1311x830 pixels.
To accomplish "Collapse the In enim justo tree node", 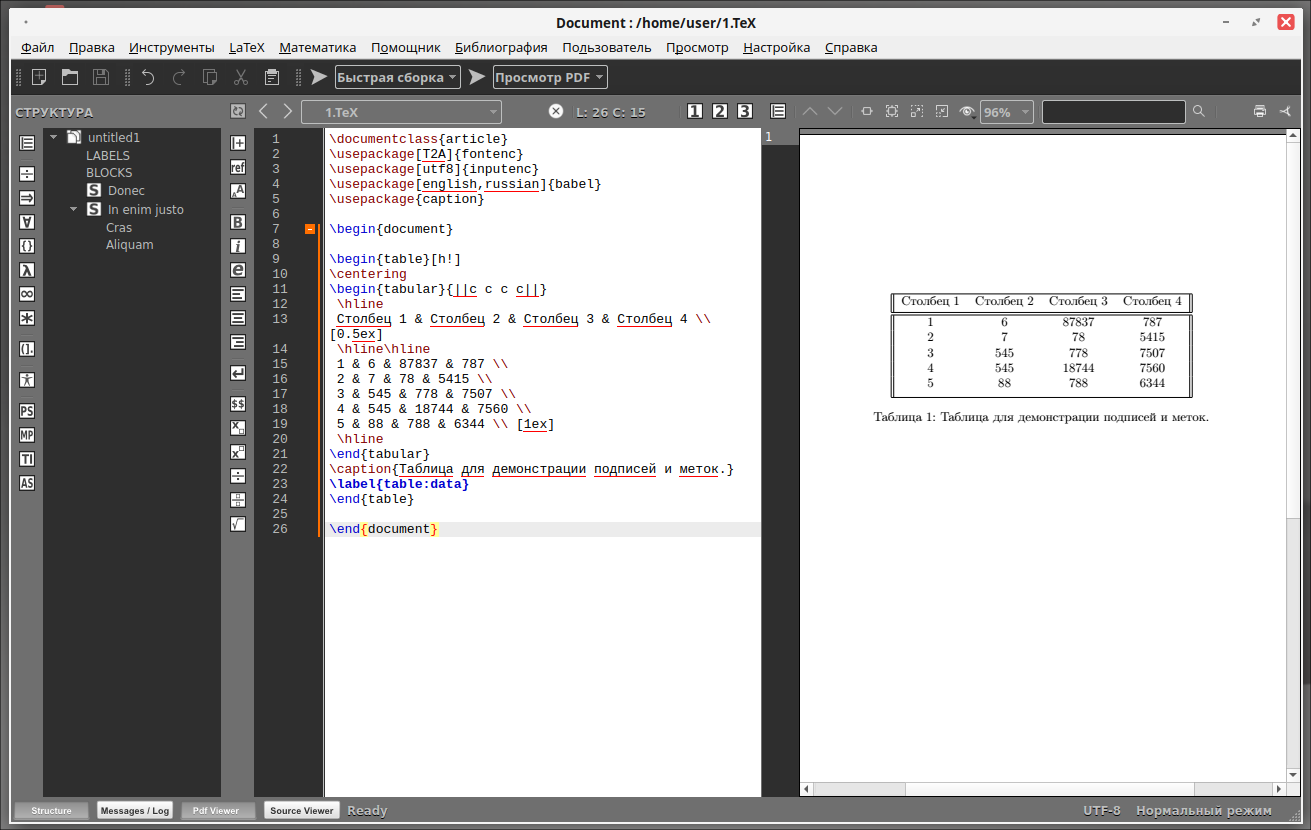I will pyautogui.click(x=73, y=209).
